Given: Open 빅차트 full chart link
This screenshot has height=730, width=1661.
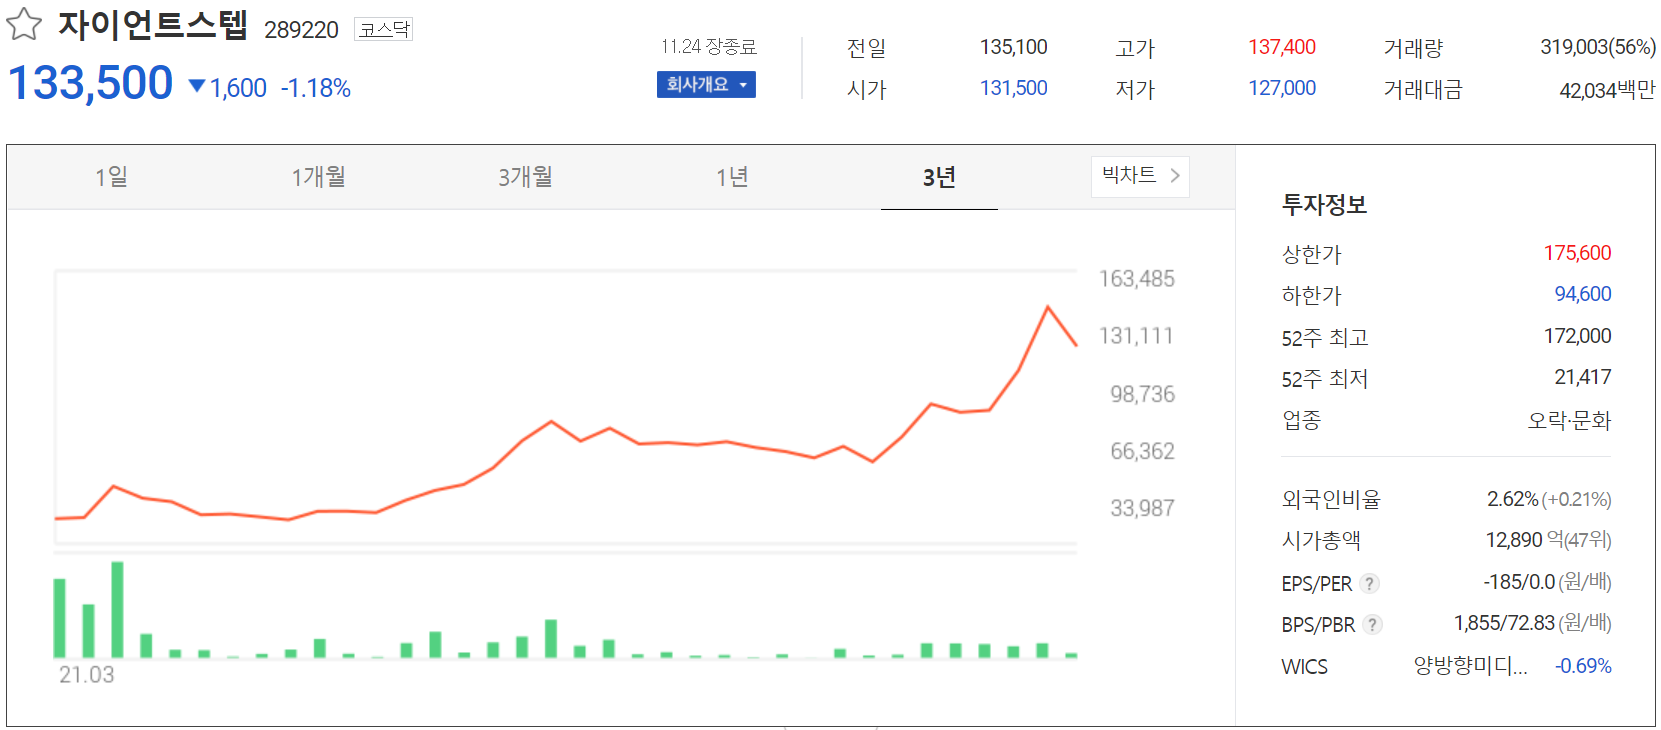Looking at the screenshot, I should click(1140, 176).
